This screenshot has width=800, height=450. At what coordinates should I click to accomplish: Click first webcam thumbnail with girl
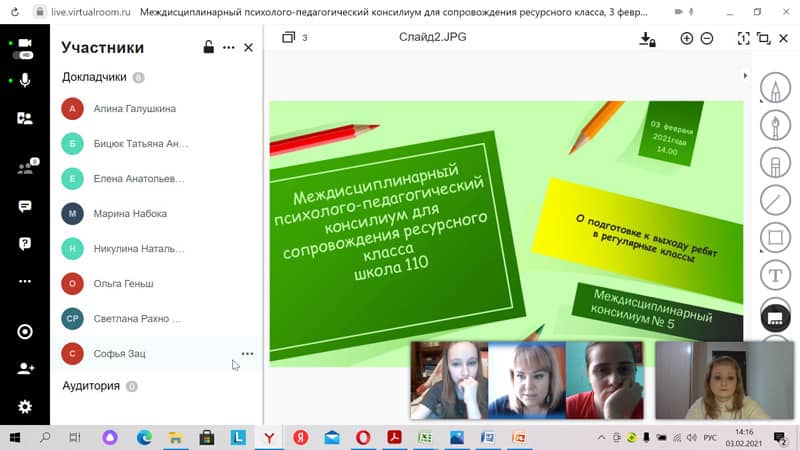tap(449, 381)
